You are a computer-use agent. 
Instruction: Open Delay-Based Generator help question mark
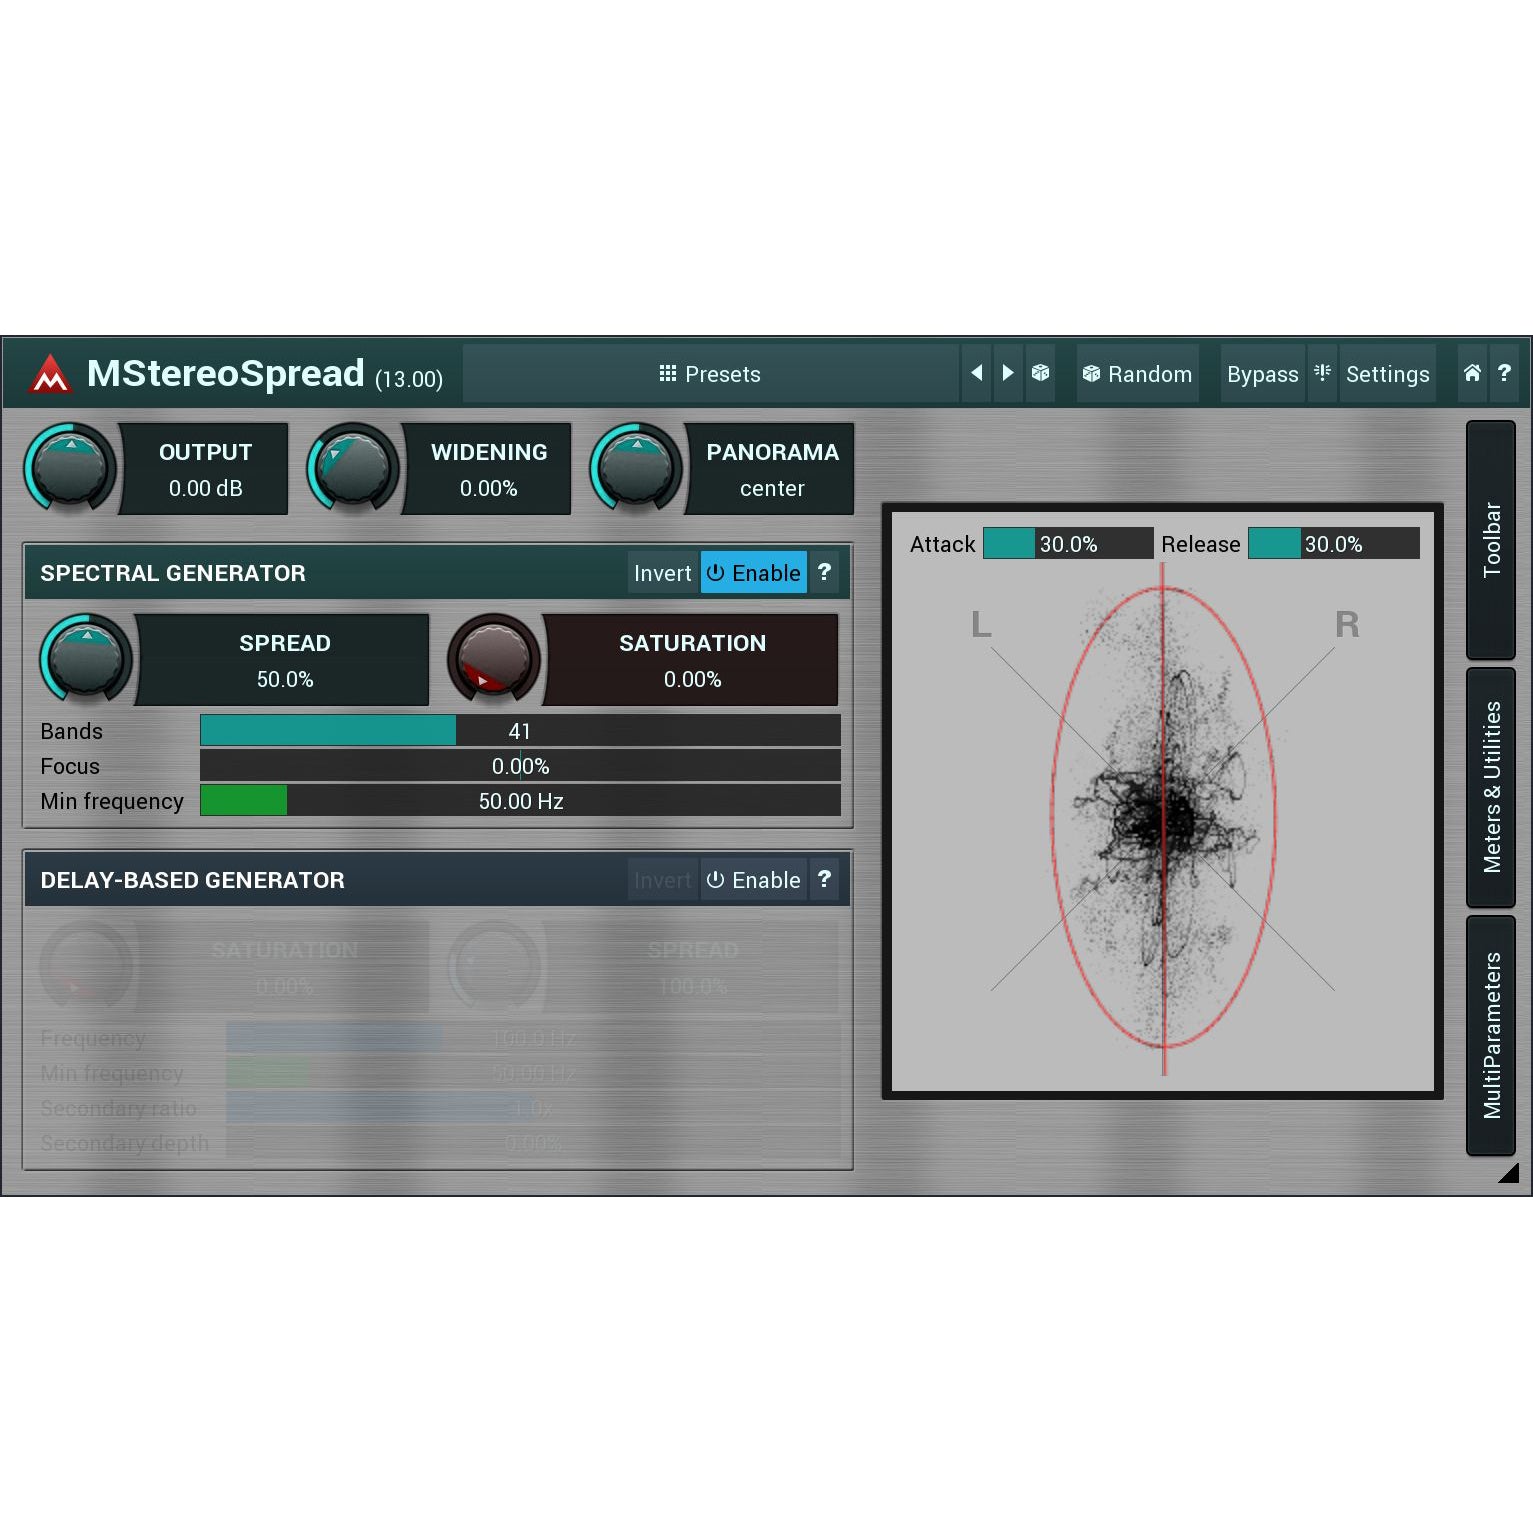[x=824, y=879]
